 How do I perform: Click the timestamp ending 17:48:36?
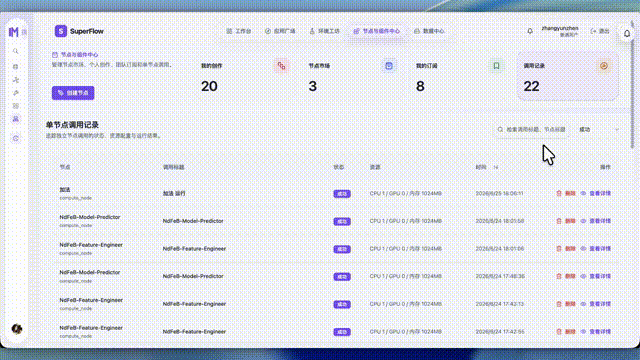point(500,276)
